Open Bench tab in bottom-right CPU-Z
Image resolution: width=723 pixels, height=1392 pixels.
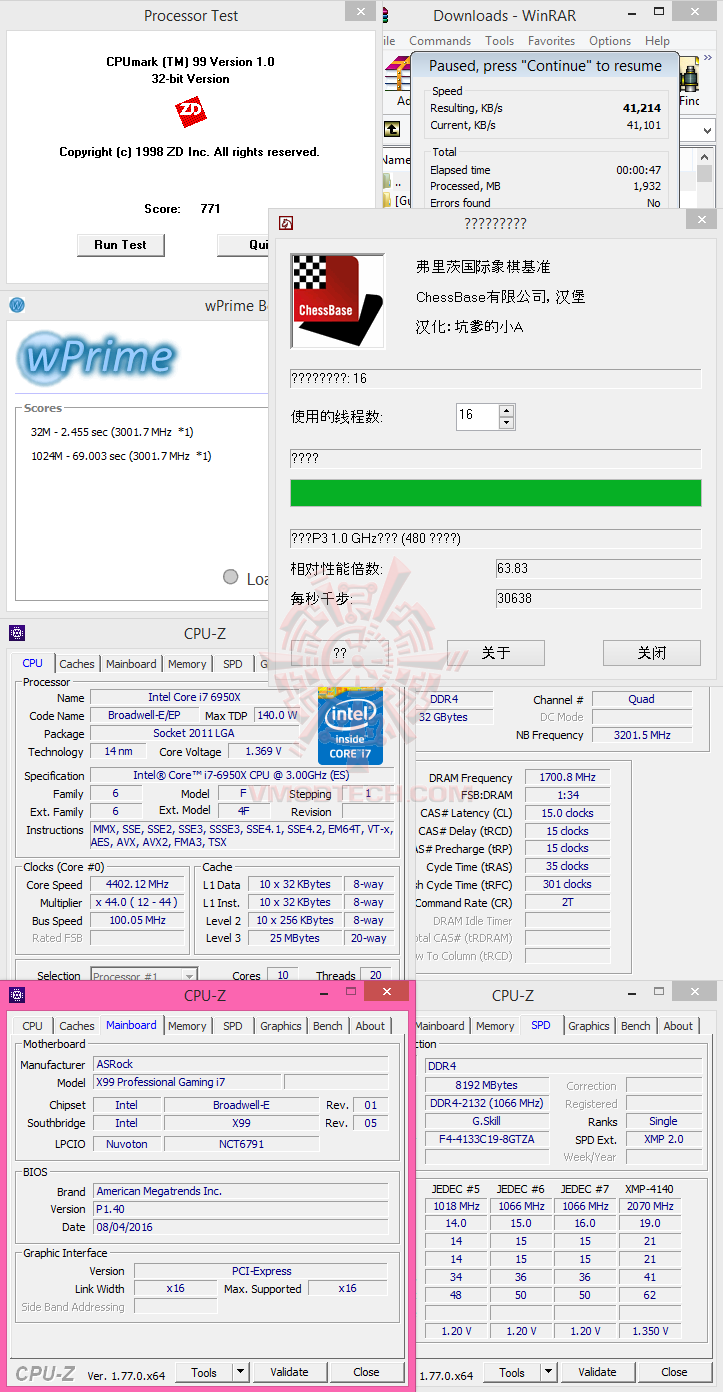(636, 1026)
